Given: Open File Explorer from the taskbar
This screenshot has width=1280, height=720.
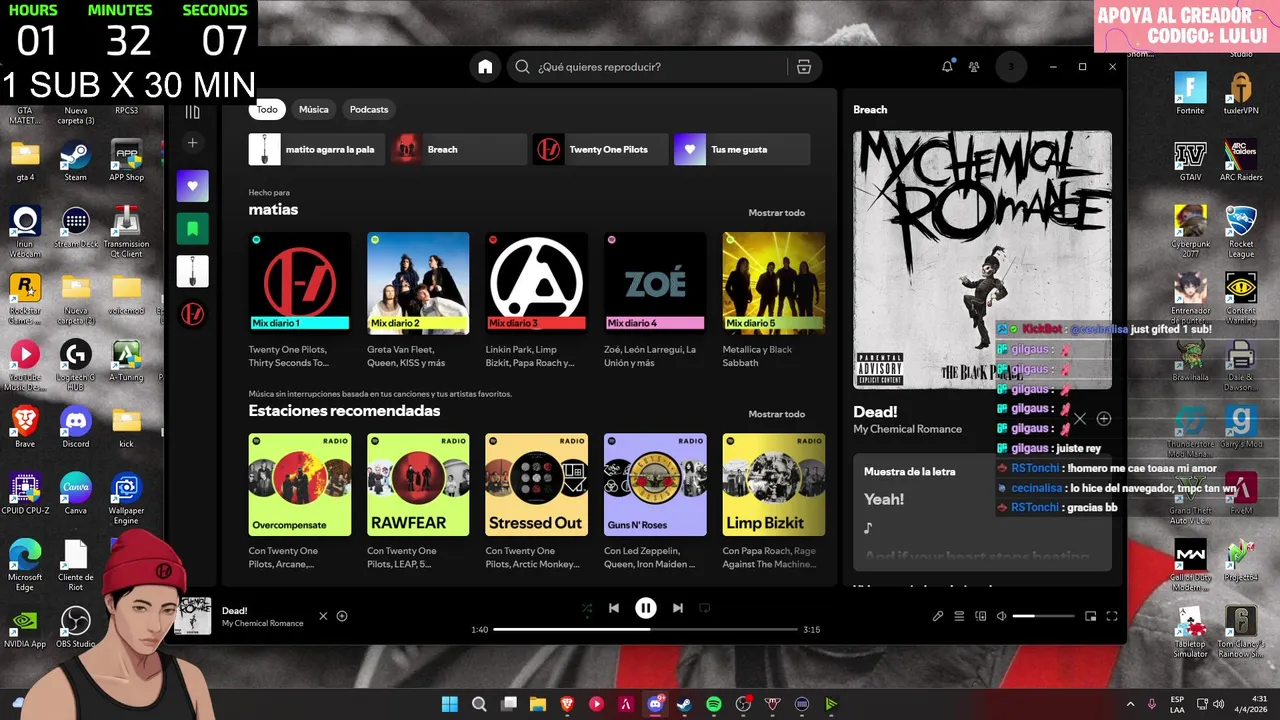Looking at the screenshot, I should click(x=538, y=704).
